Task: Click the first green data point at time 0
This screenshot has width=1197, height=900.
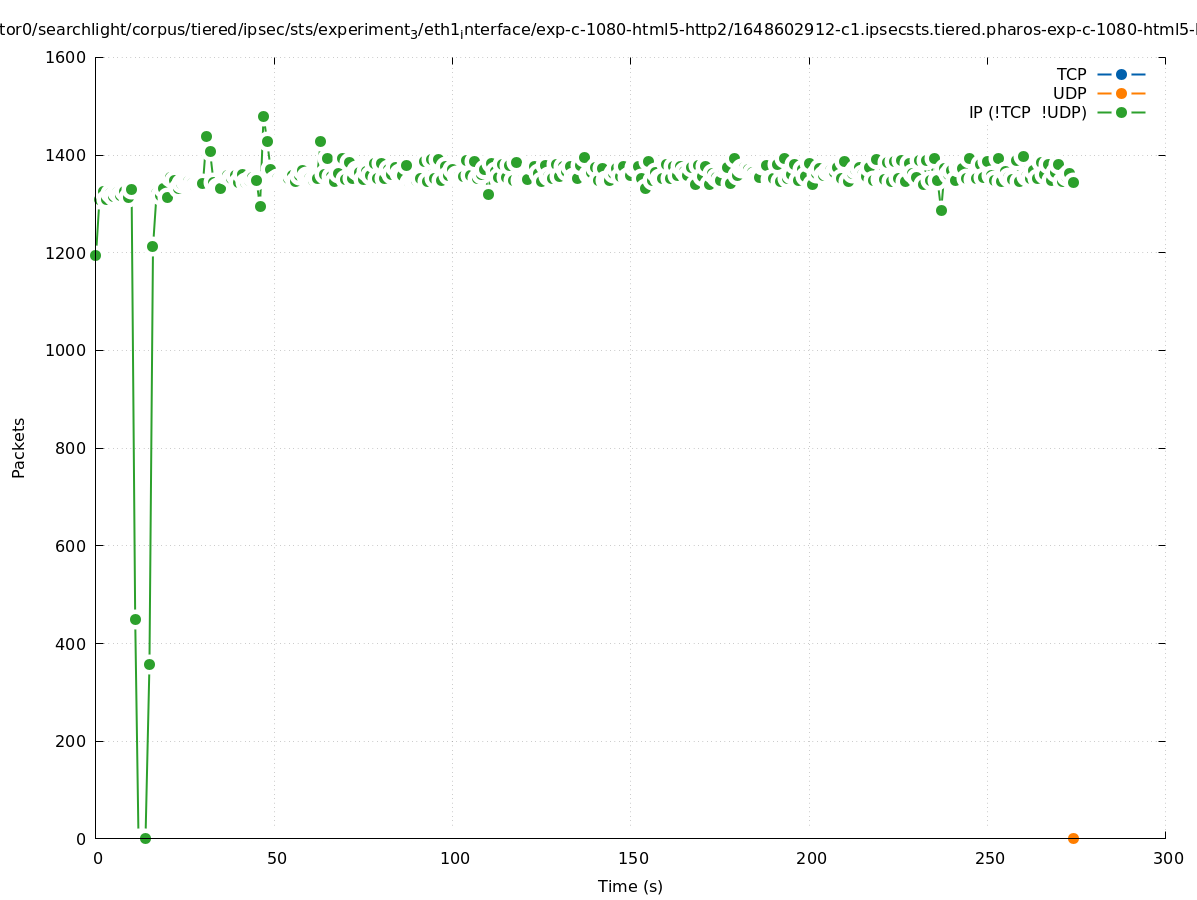Action: click(95, 255)
